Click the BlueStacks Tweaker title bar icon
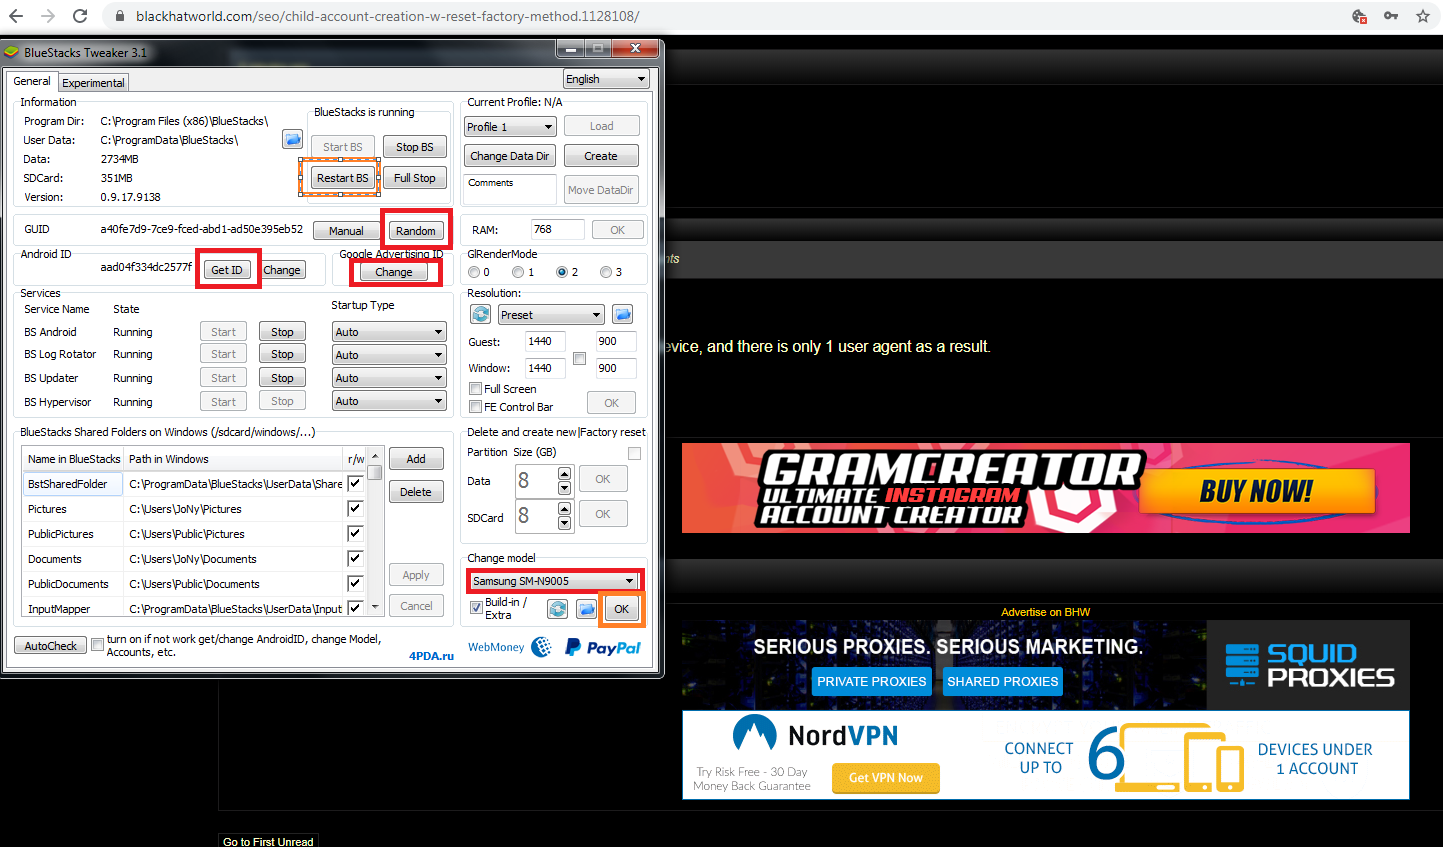The width and height of the screenshot is (1443, 847). [x=12, y=52]
